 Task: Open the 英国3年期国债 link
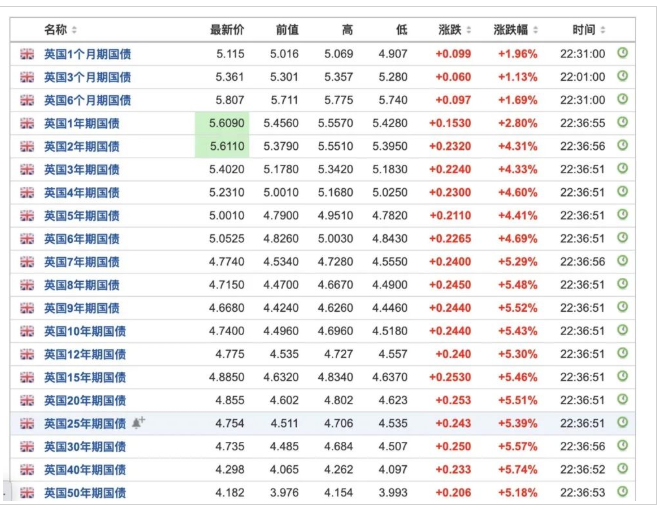(x=82, y=170)
